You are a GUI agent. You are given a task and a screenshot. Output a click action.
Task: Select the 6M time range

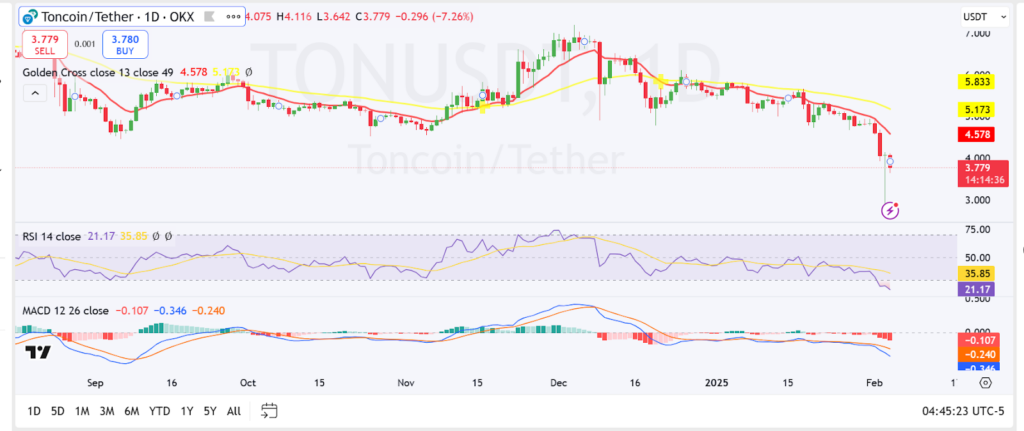[132, 411]
